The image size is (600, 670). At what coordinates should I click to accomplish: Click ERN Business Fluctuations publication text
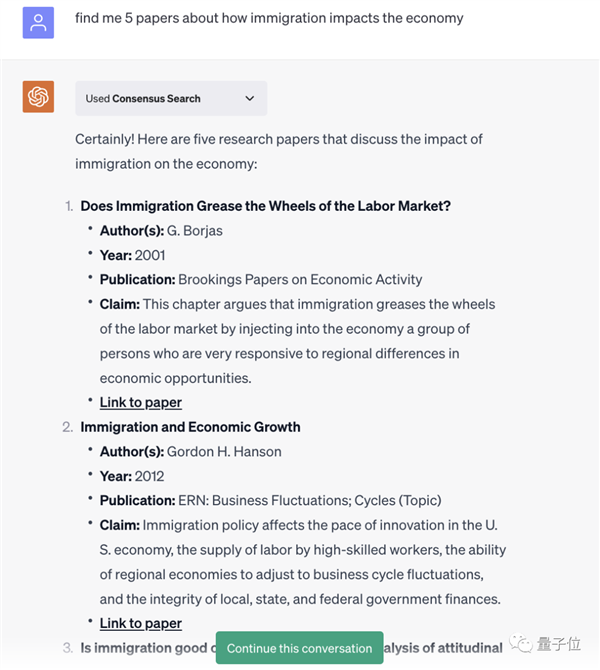pos(309,500)
